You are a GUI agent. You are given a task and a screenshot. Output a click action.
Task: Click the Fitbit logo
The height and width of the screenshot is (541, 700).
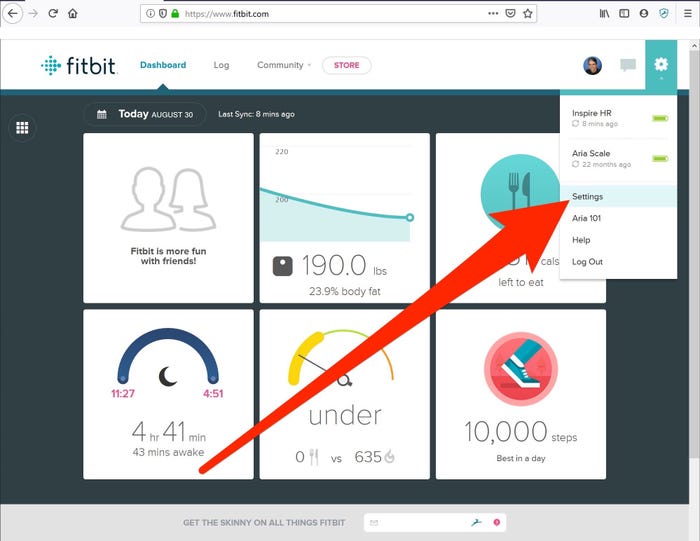pyautogui.click(x=79, y=66)
